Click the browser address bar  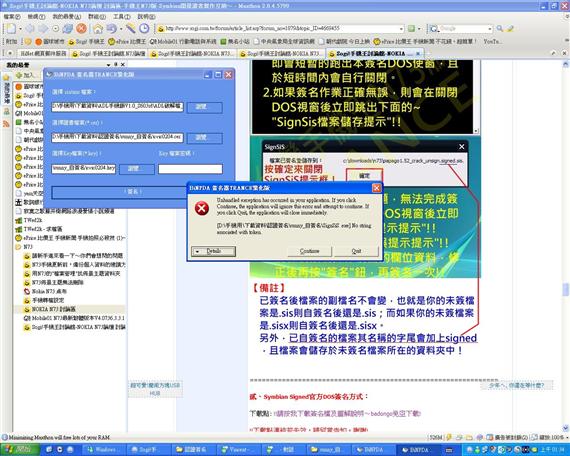[x=279, y=28]
